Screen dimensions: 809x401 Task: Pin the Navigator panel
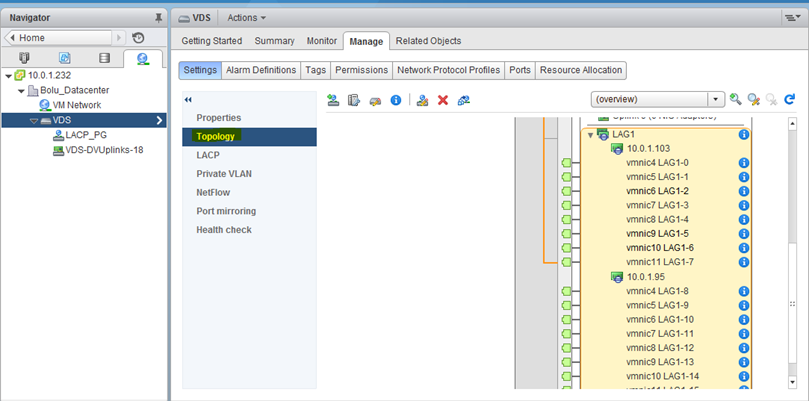[x=158, y=18]
